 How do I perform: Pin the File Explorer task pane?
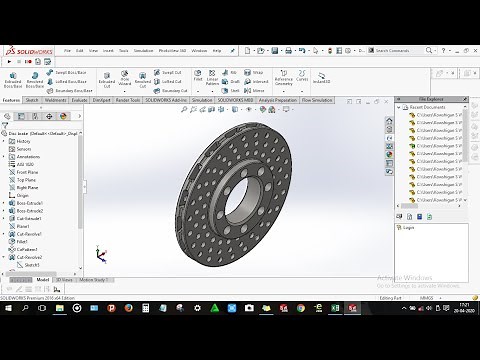coord(465,99)
